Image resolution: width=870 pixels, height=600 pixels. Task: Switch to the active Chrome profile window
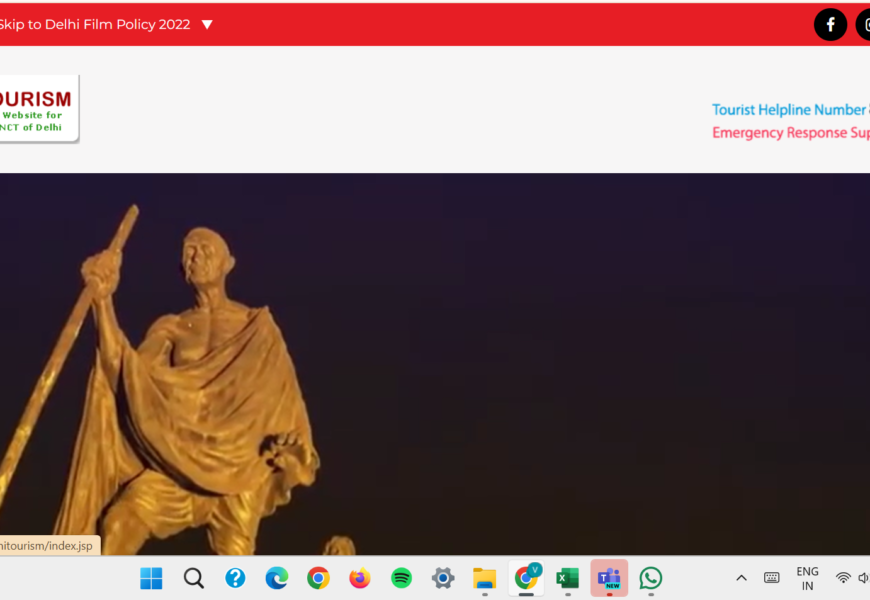(x=526, y=578)
